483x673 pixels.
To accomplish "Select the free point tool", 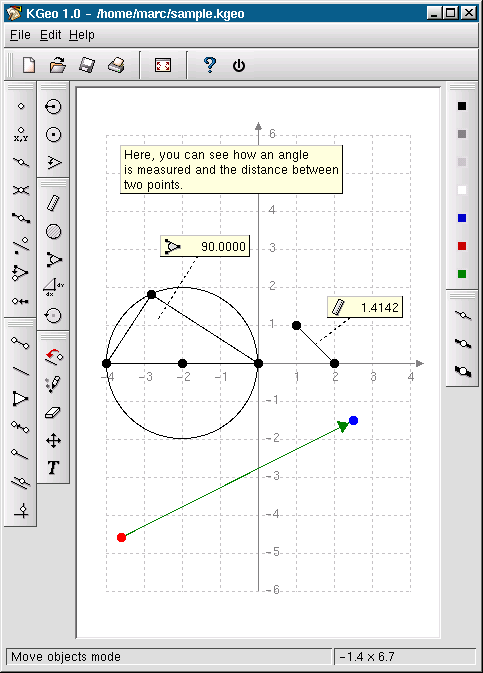I will 21,106.
